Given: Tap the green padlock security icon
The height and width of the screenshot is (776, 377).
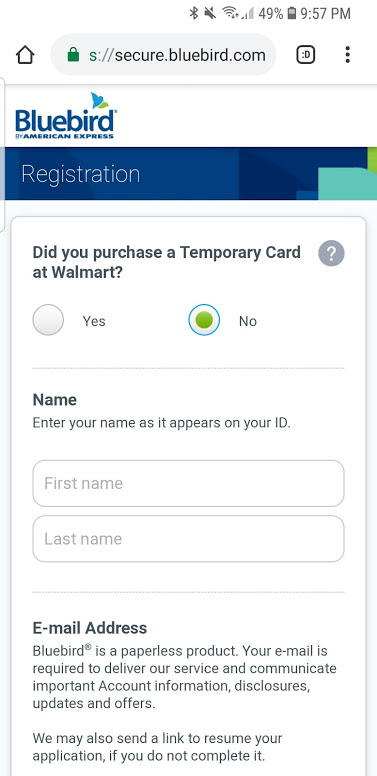Looking at the screenshot, I should 73,54.
